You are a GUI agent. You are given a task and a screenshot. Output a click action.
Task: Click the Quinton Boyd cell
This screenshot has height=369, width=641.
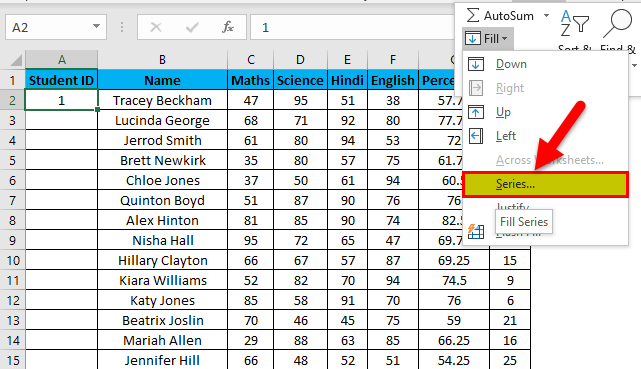point(162,200)
